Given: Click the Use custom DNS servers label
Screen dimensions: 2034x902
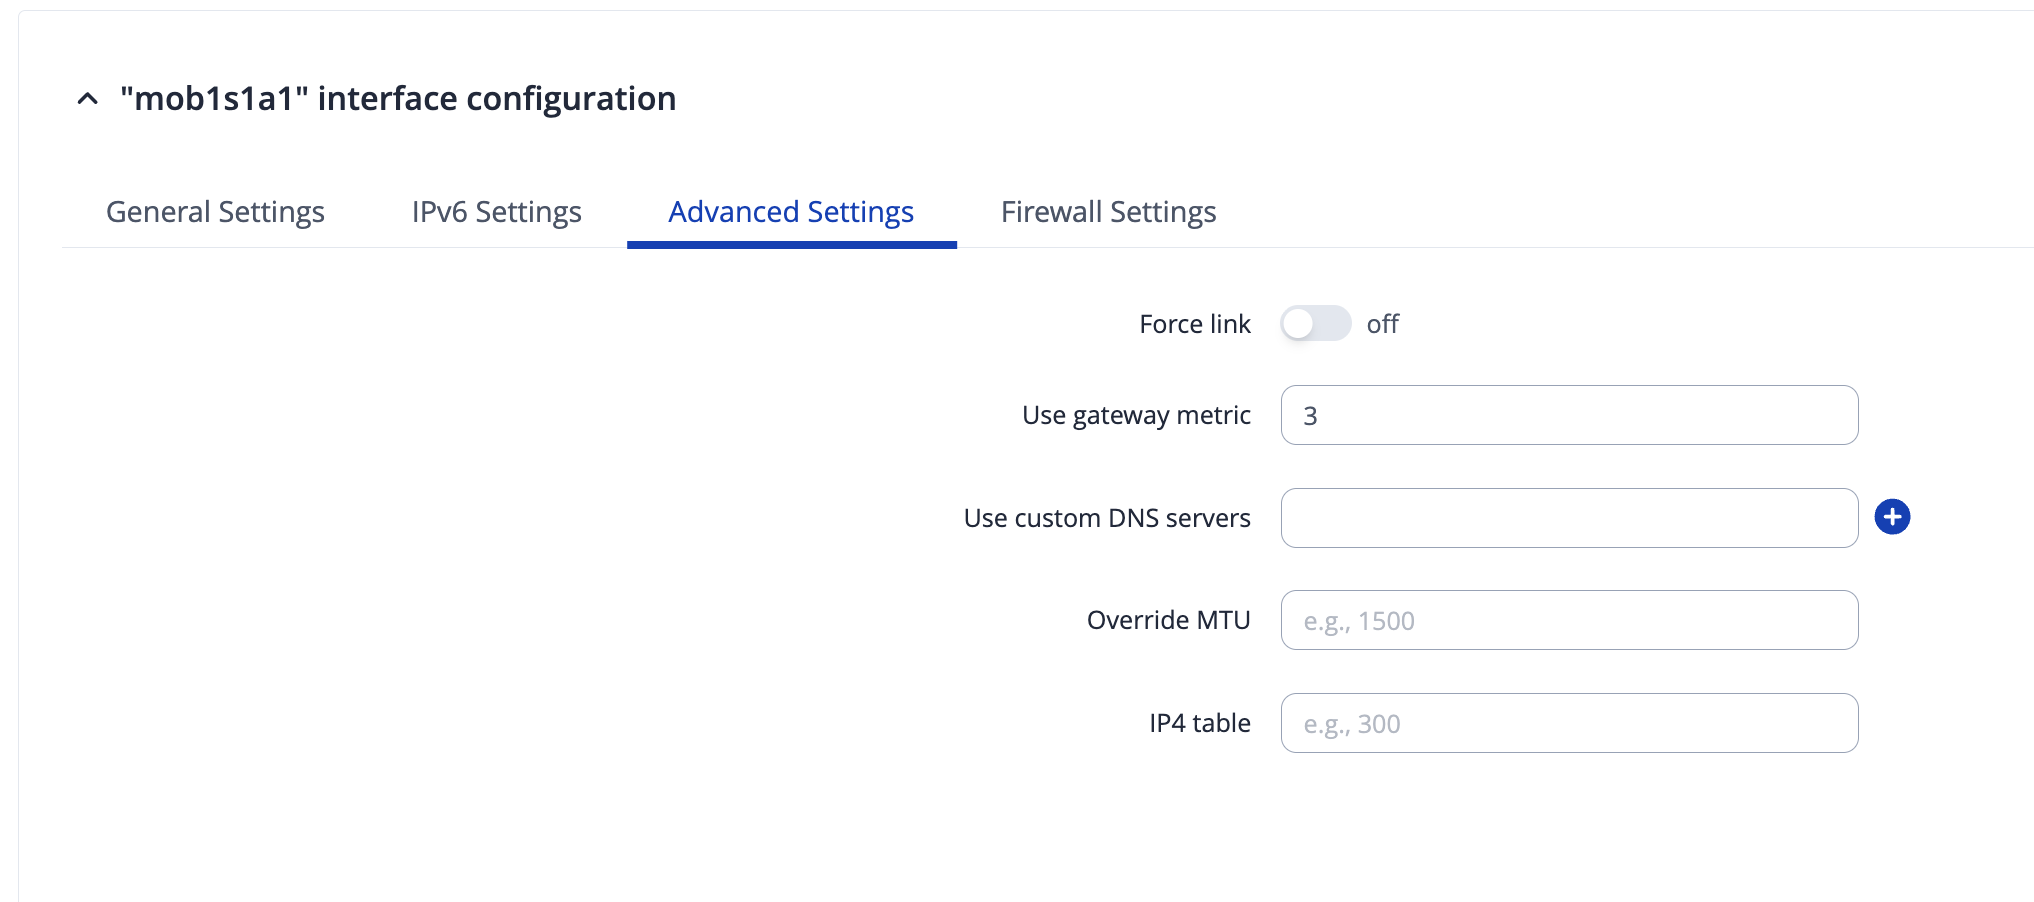Looking at the screenshot, I should click(x=1107, y=518).
